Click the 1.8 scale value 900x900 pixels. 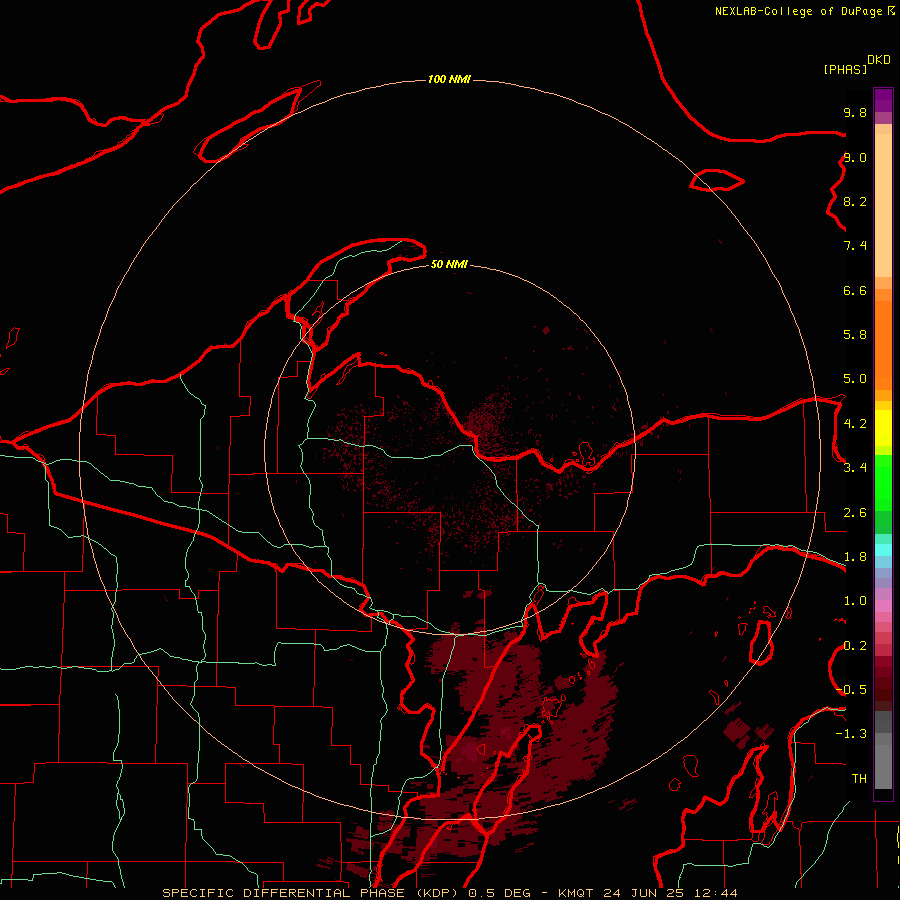pos(855,557)
